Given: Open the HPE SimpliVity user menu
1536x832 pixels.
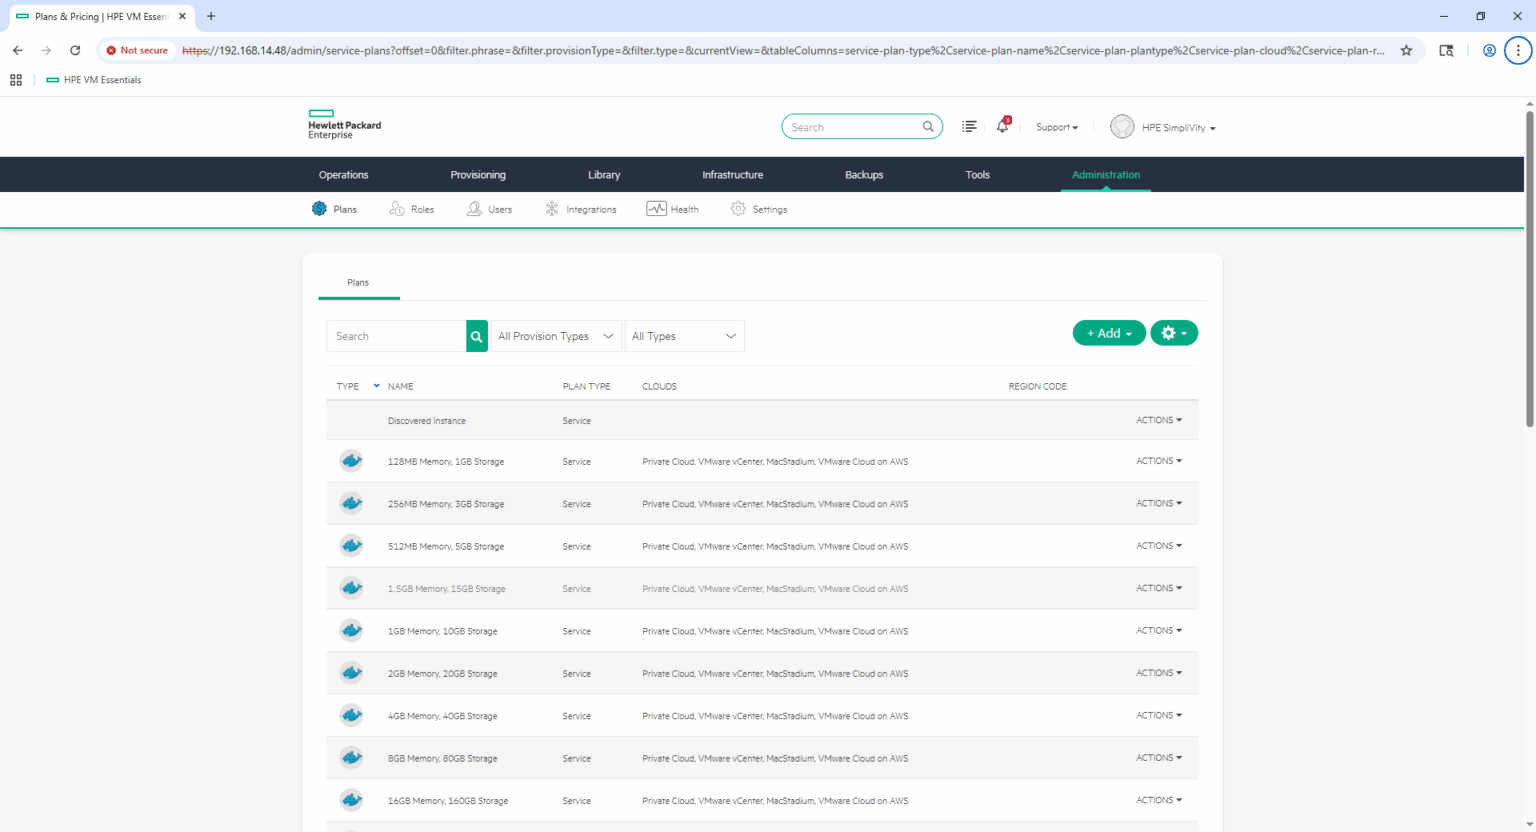Looking at the screenshot, I should [x=1164, y=128].
